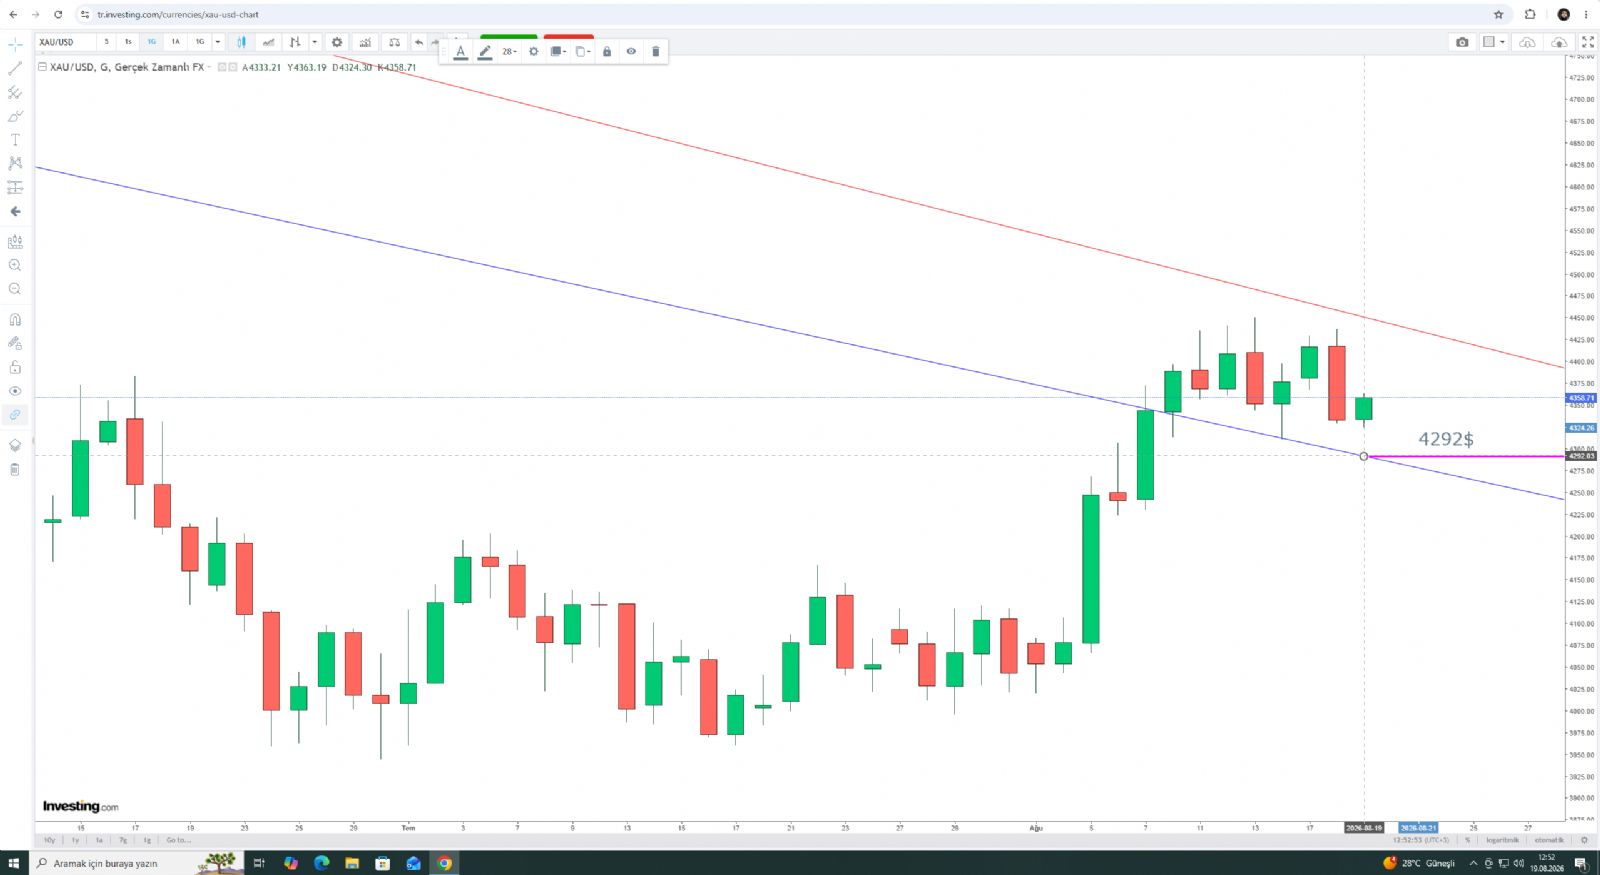The width and height of the screenshot is (1600, 875).
Task: Lock the selected drawing object
Action: [607, 51]
